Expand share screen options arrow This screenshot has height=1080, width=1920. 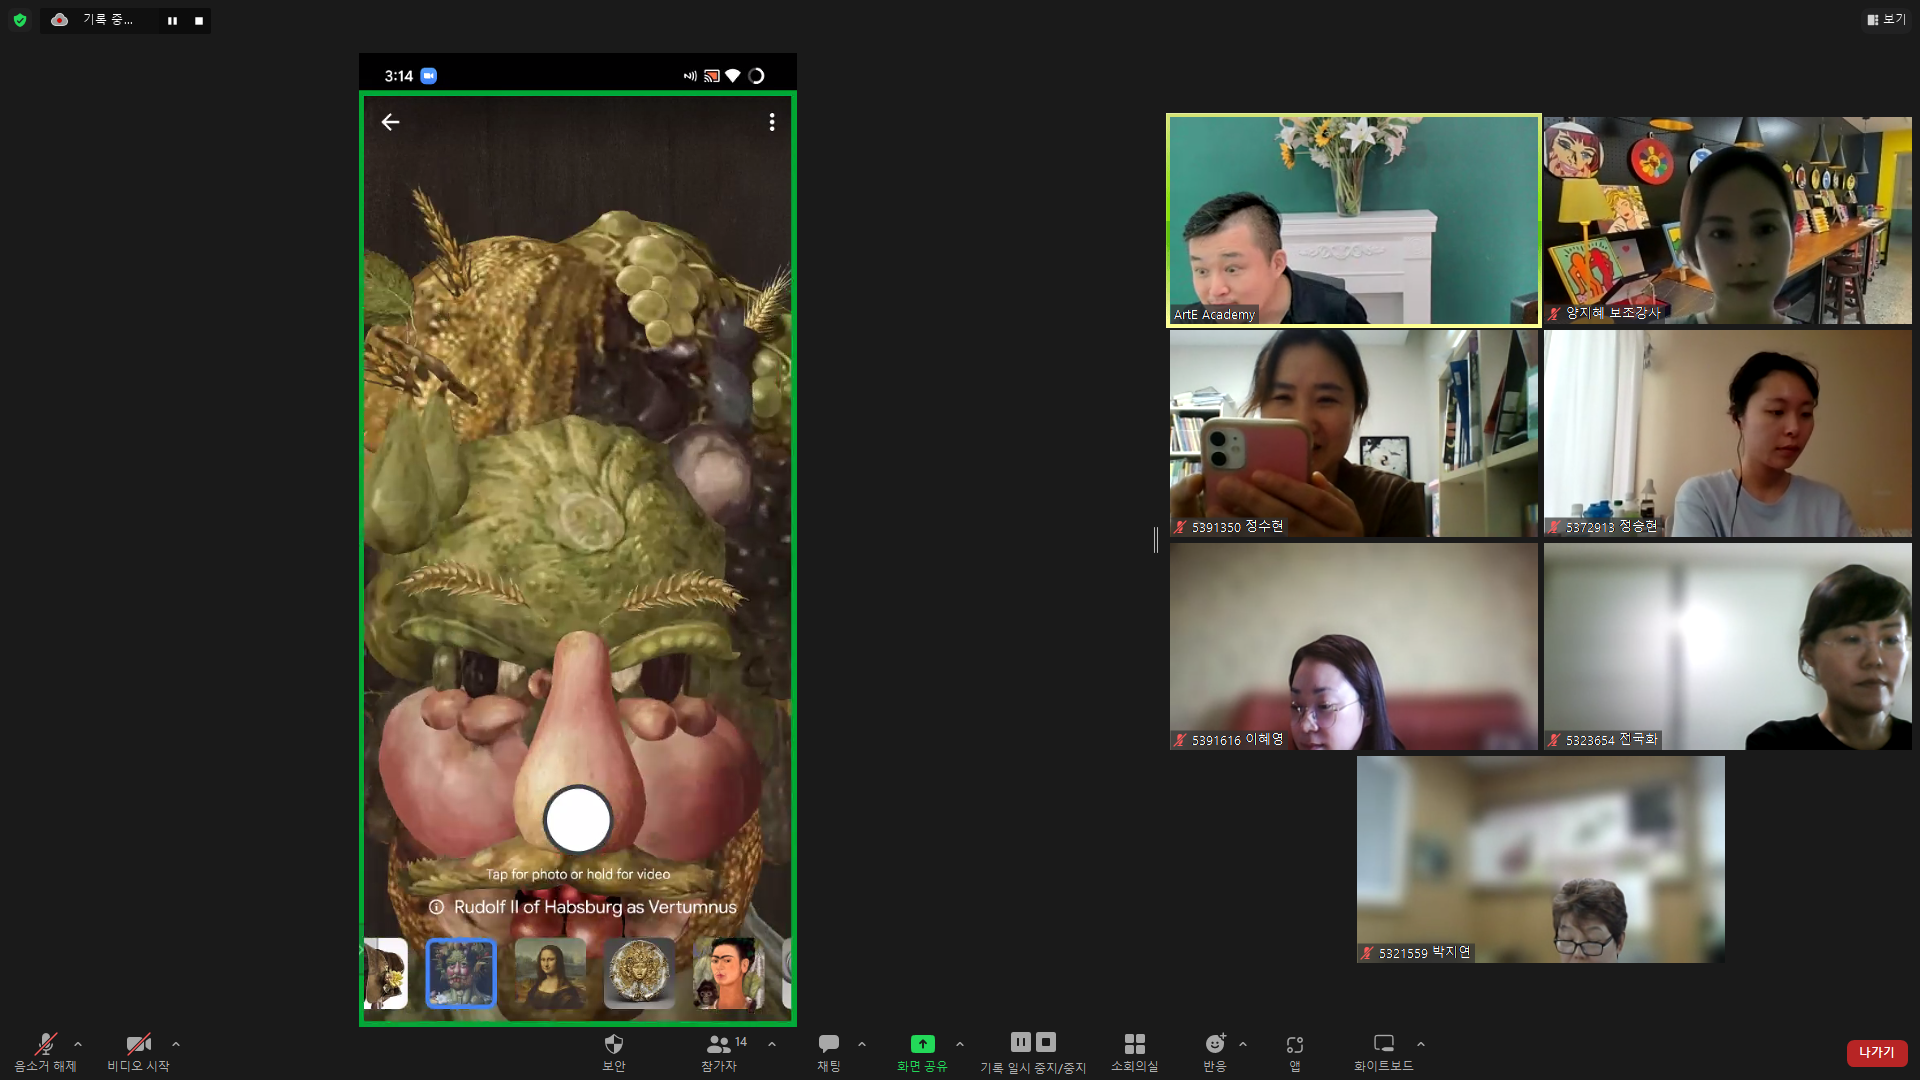960,1044
